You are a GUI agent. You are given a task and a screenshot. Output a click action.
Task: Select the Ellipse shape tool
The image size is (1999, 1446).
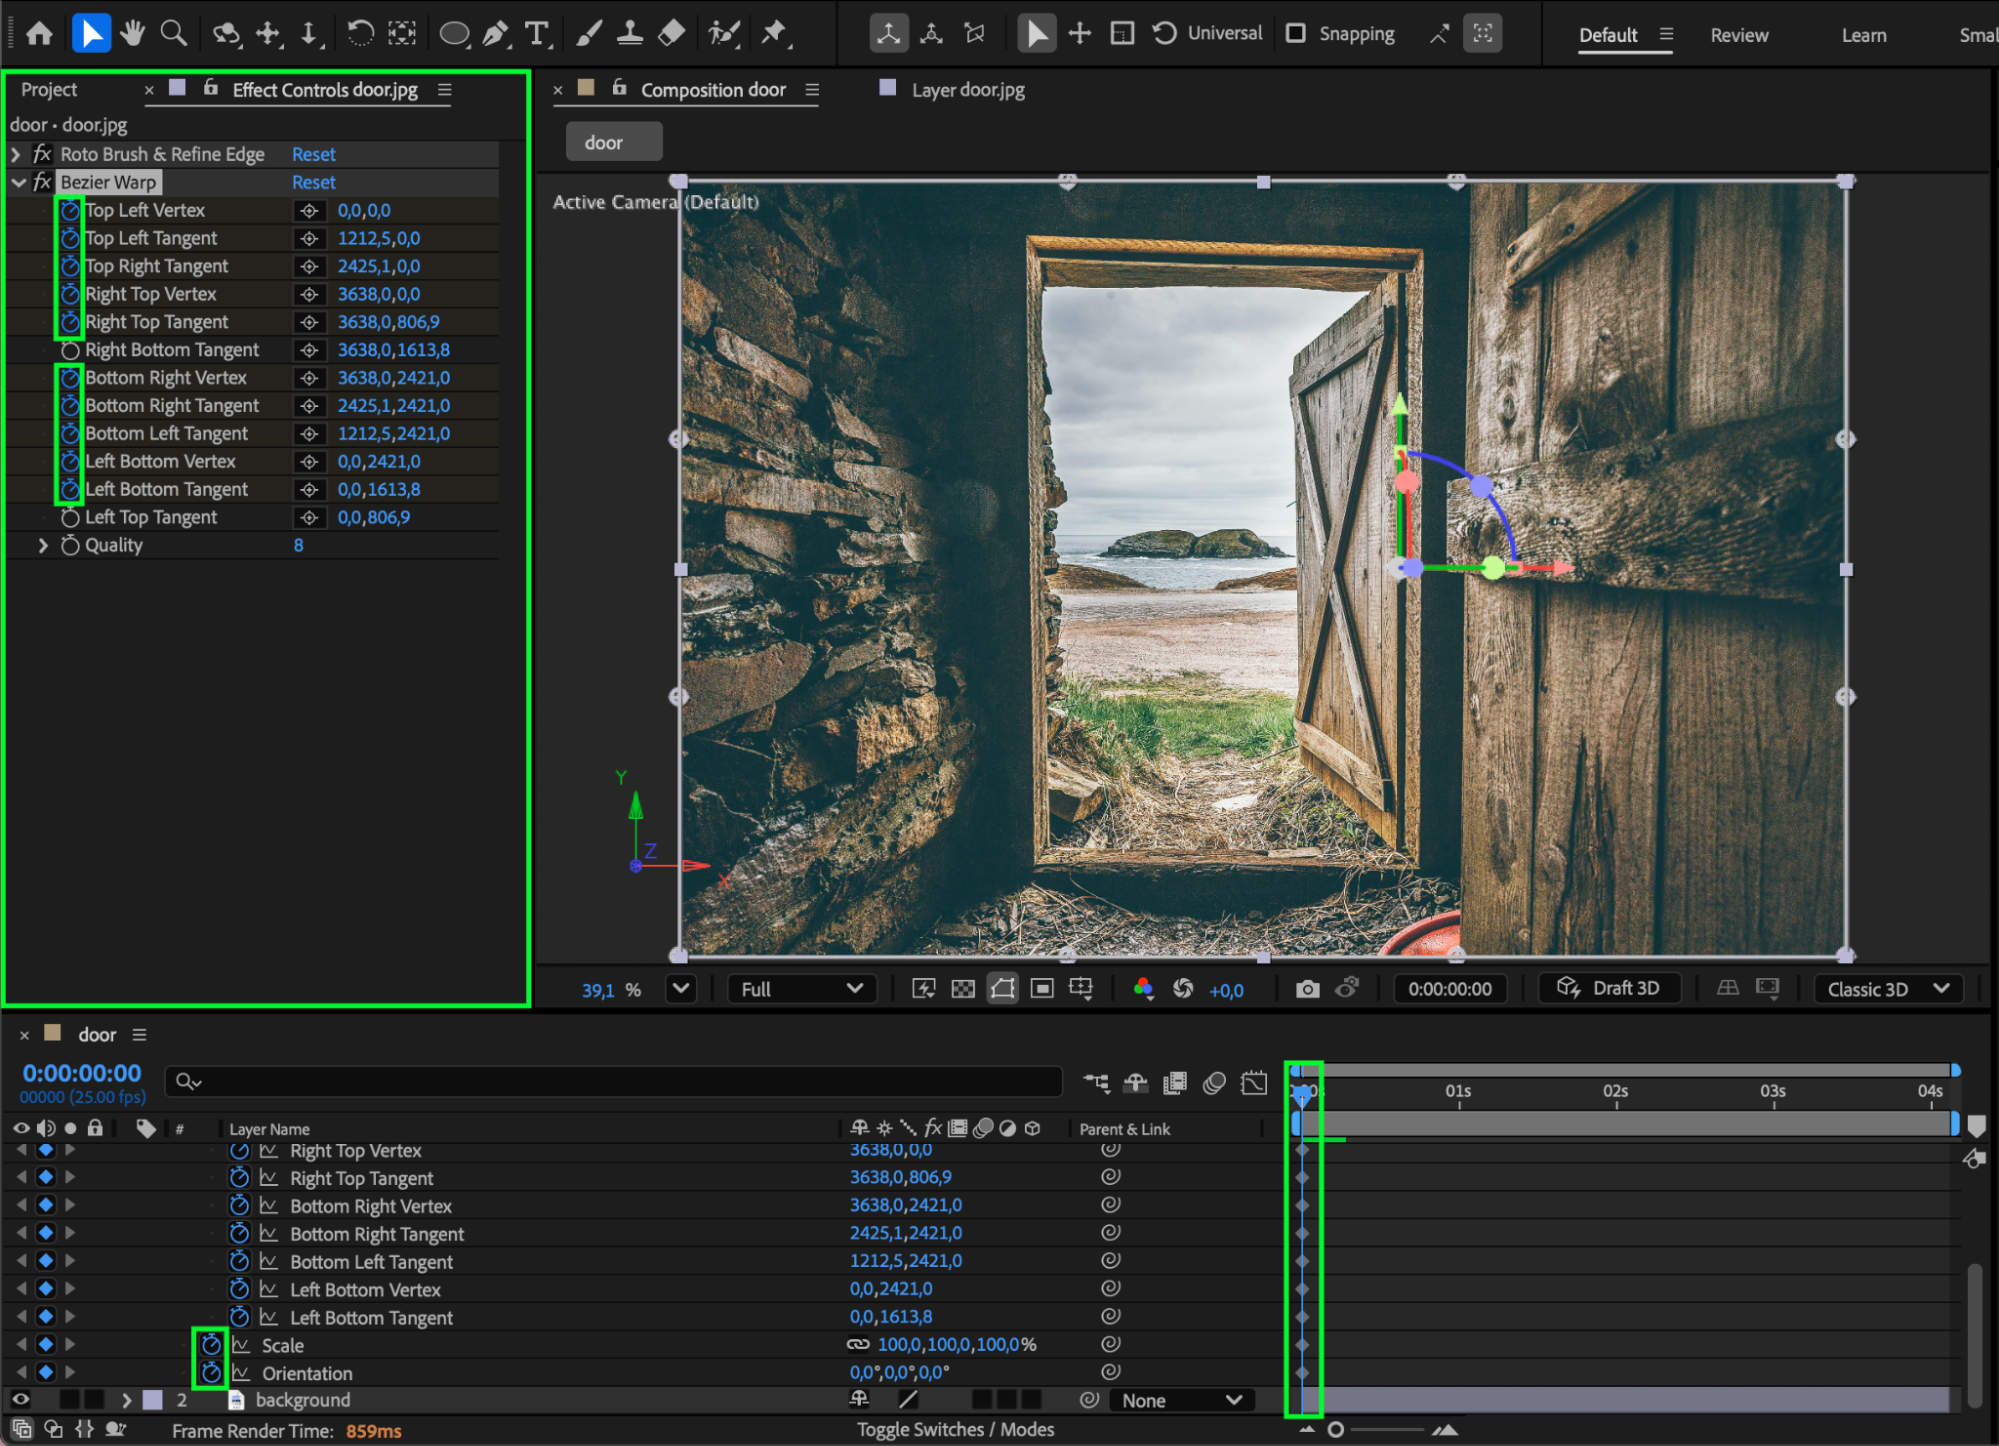[x=454, y=34]
